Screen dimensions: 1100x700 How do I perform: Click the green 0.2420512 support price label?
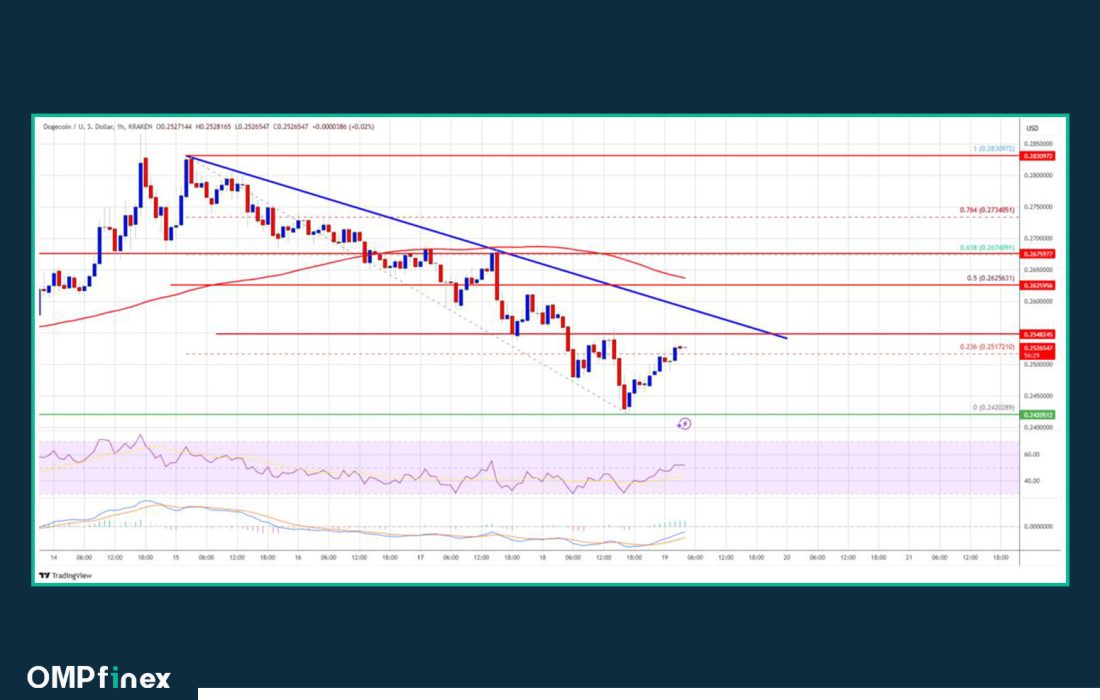[1037, 415]
